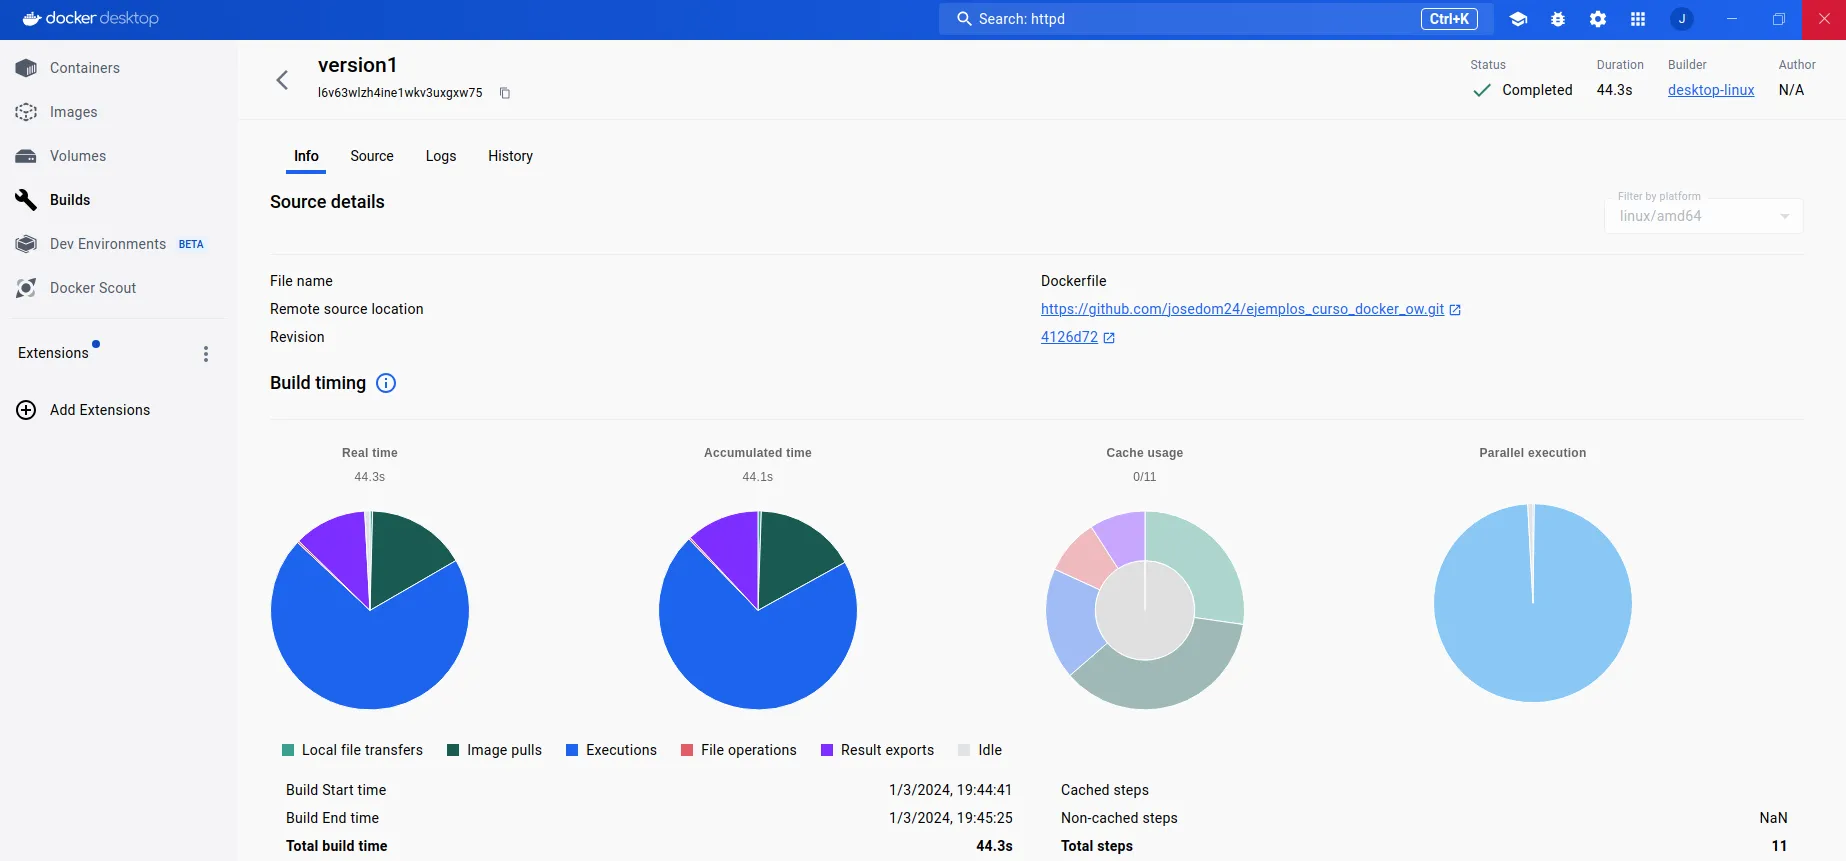Image resolution: width=1846 pixels, height=861 pixels.
Task: Open the apps grid icon in the header
Action: [1638, 19]
